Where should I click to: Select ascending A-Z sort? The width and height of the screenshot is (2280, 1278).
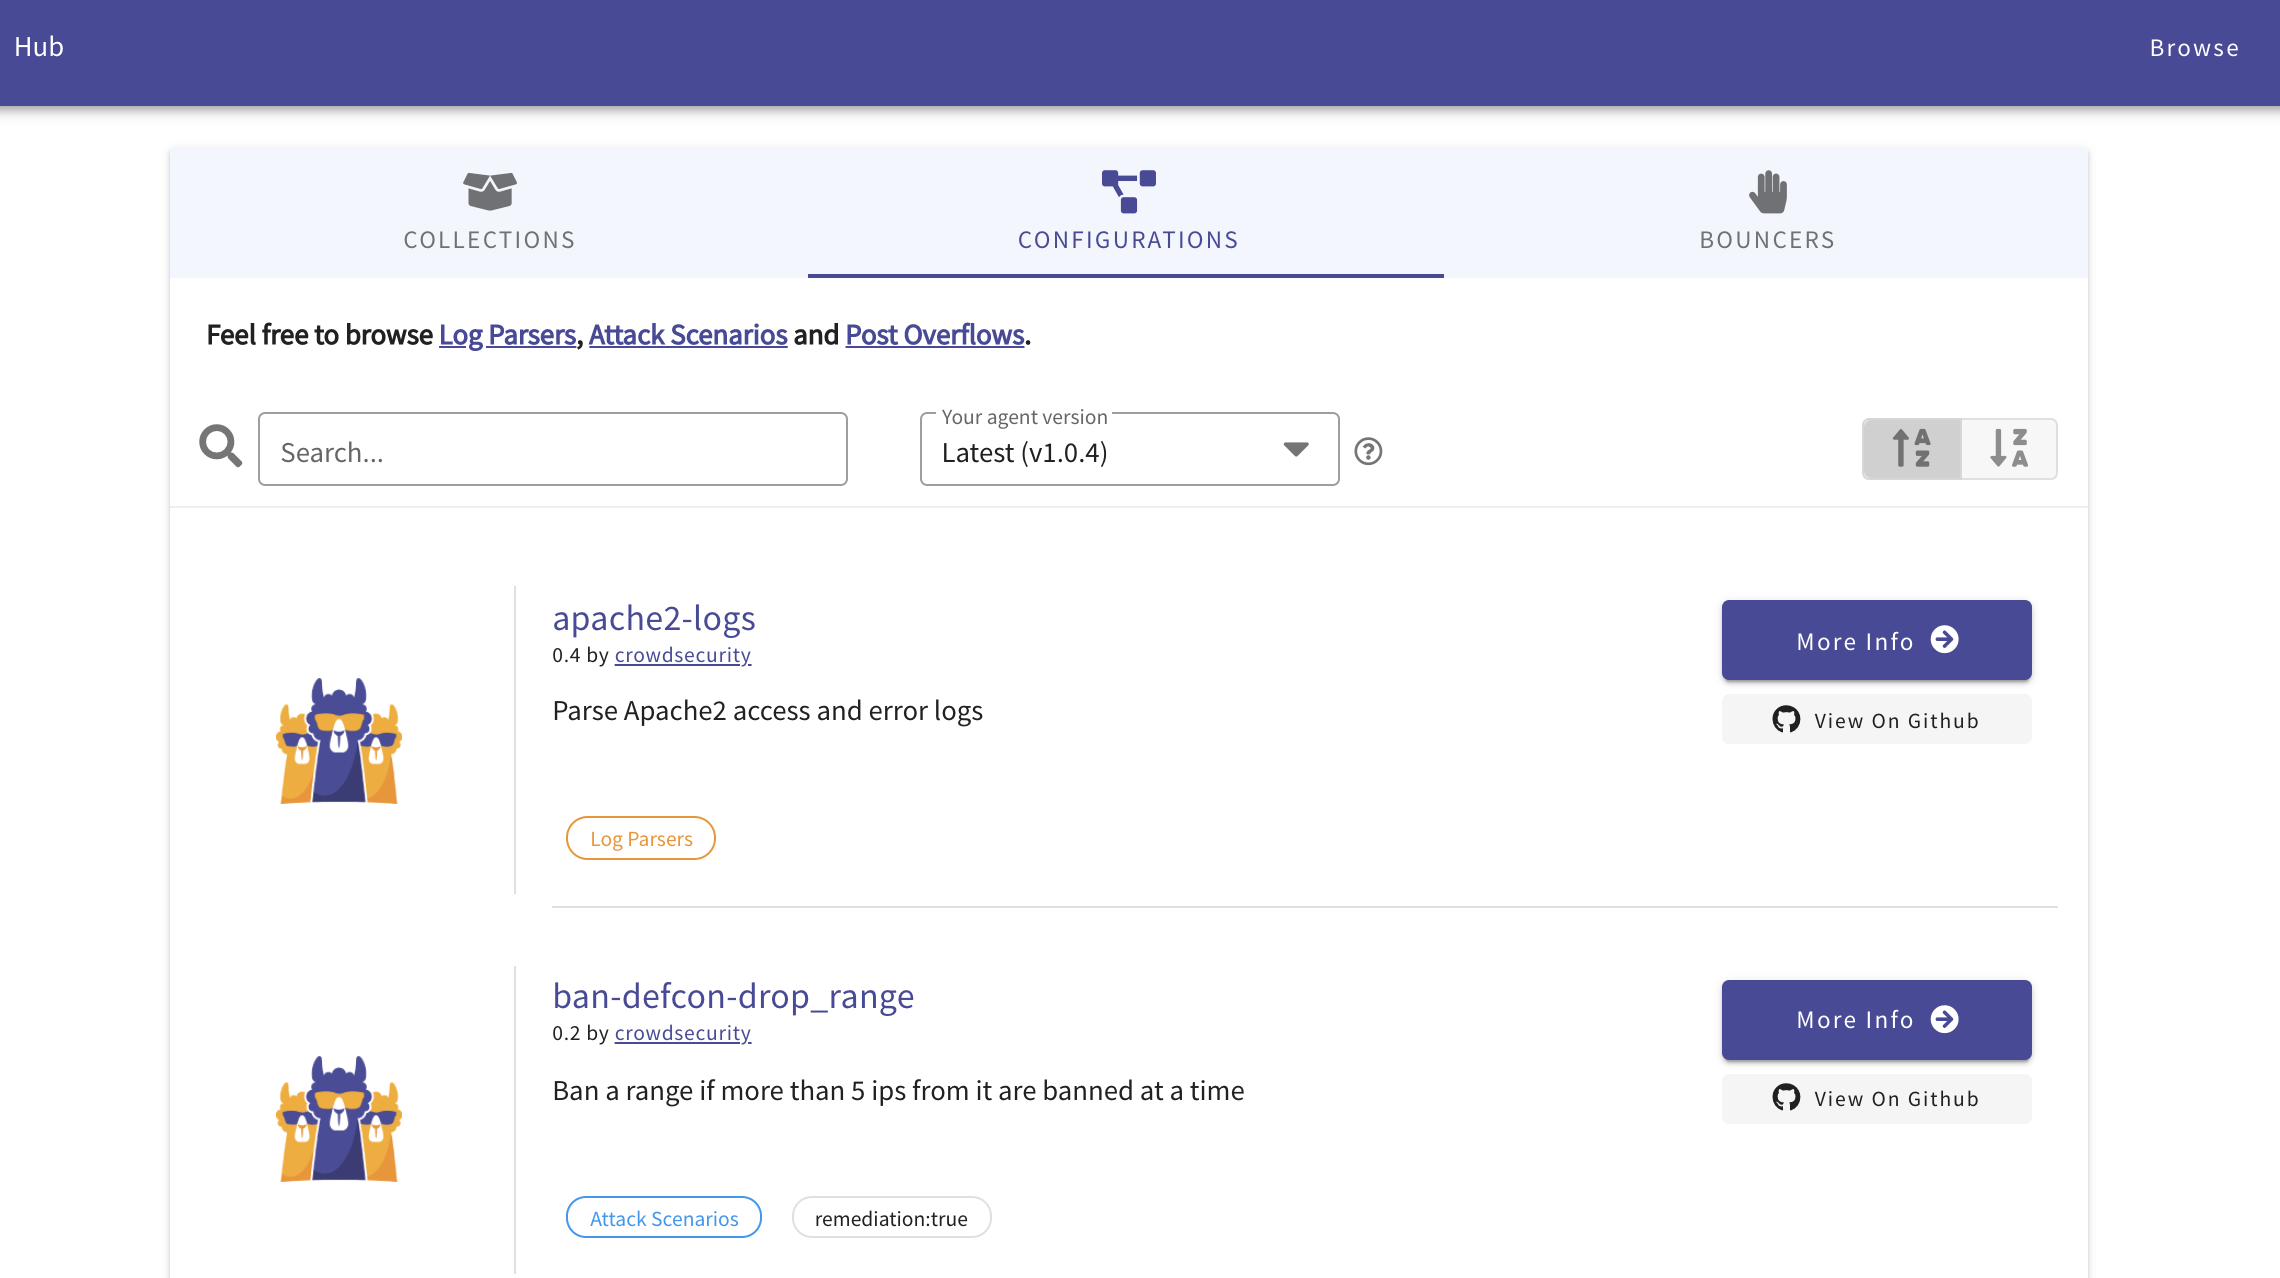pyautogui.click(x=1911, y=448)
